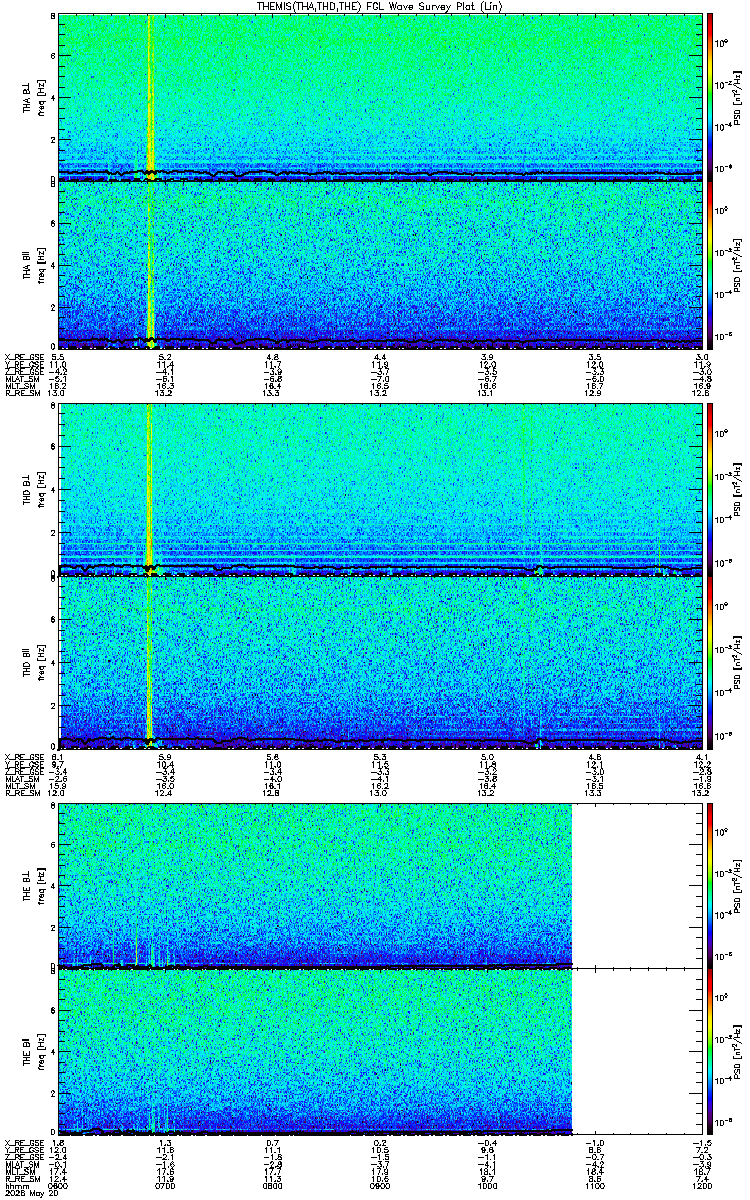Click the THA B-perpendicular spectrogram panel
The height and width of the screenshot is (1200, 750).
pos(380,96)
